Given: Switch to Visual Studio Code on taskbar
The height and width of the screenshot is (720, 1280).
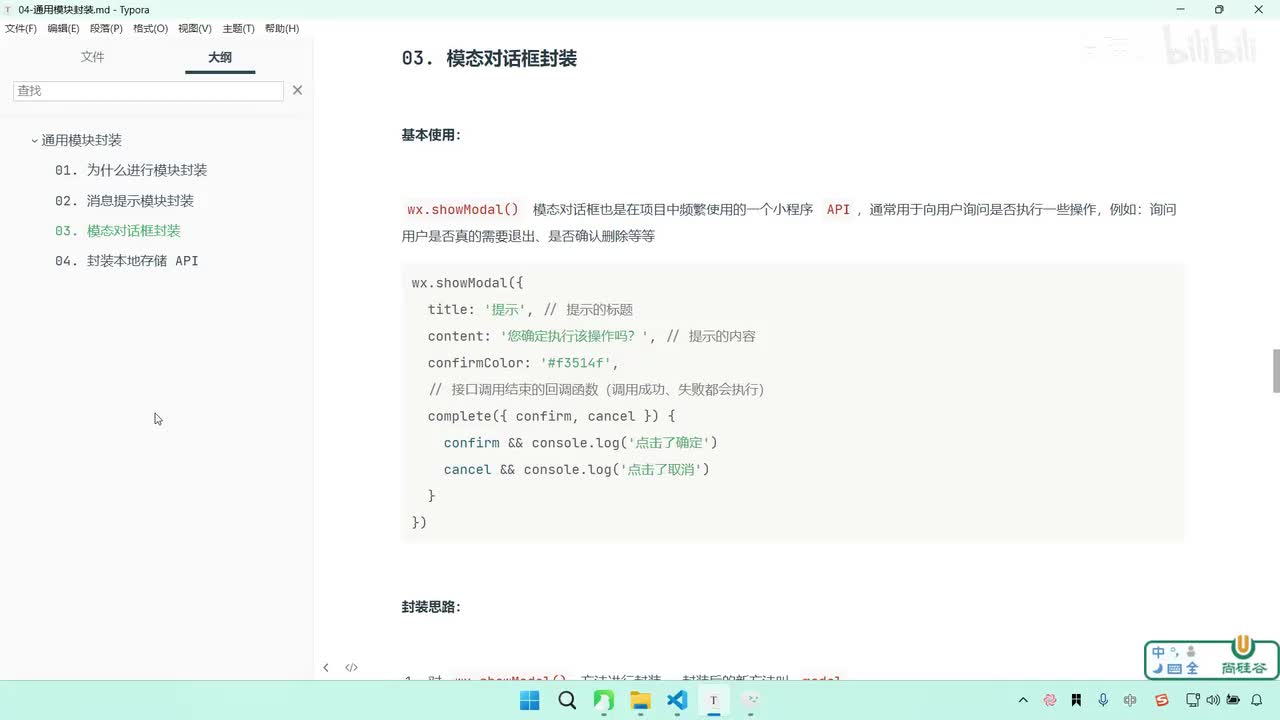Looking at the screenshot, I should [x=677, y=700].
